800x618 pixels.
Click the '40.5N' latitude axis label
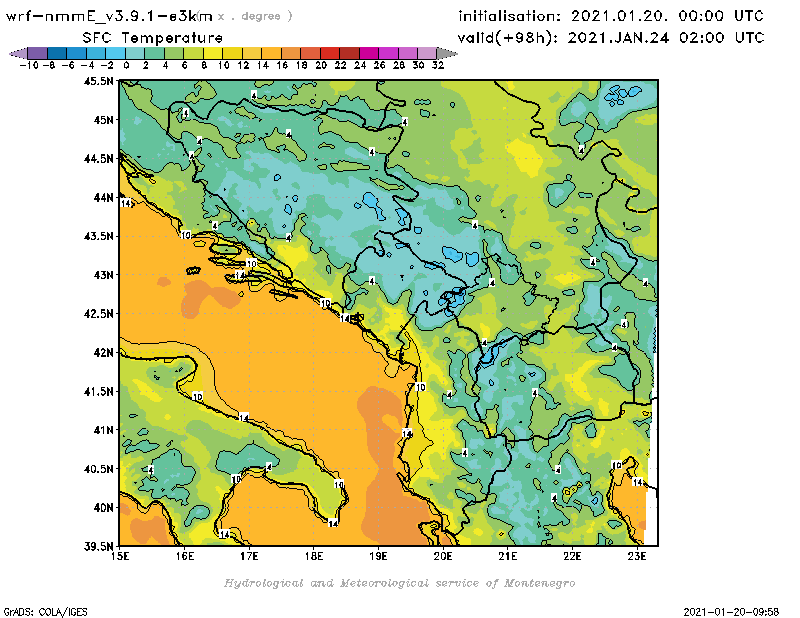(98, 468)
